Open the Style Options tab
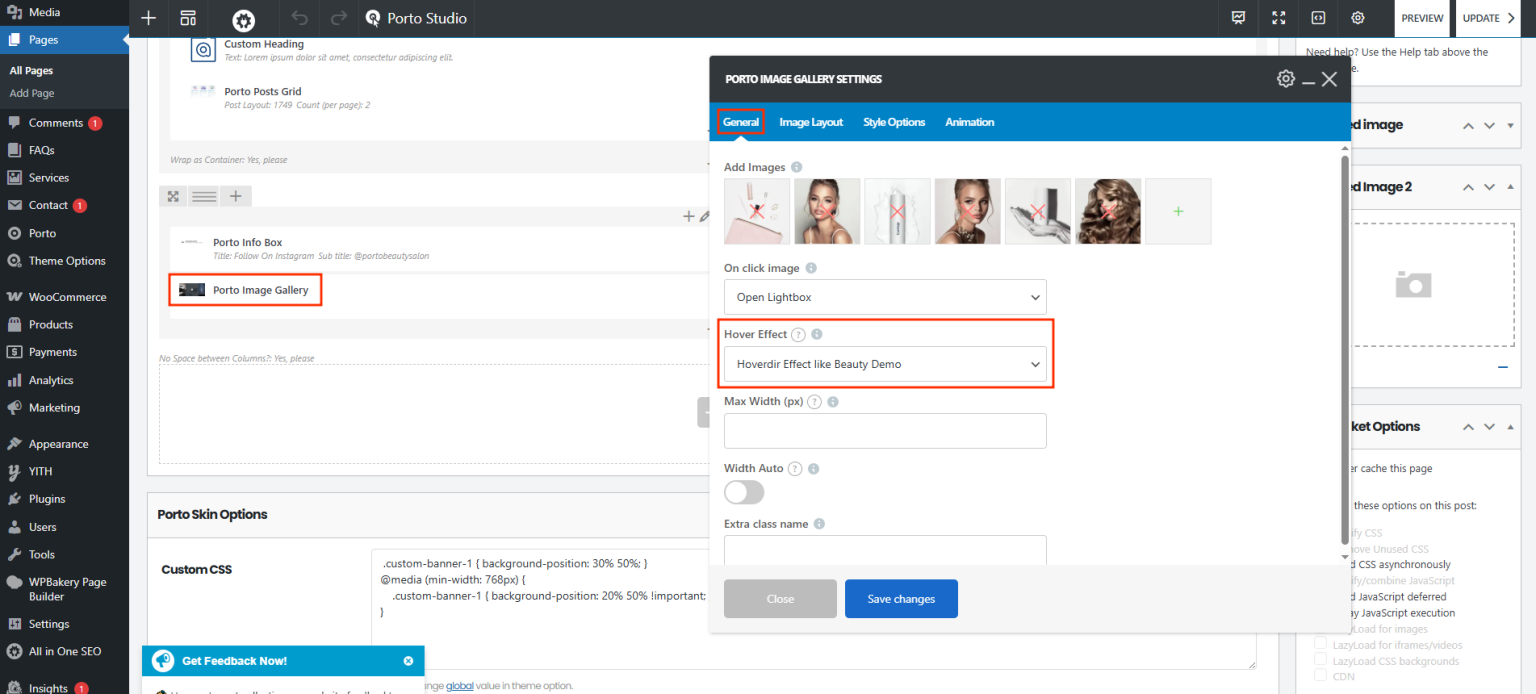 (894, 122)
